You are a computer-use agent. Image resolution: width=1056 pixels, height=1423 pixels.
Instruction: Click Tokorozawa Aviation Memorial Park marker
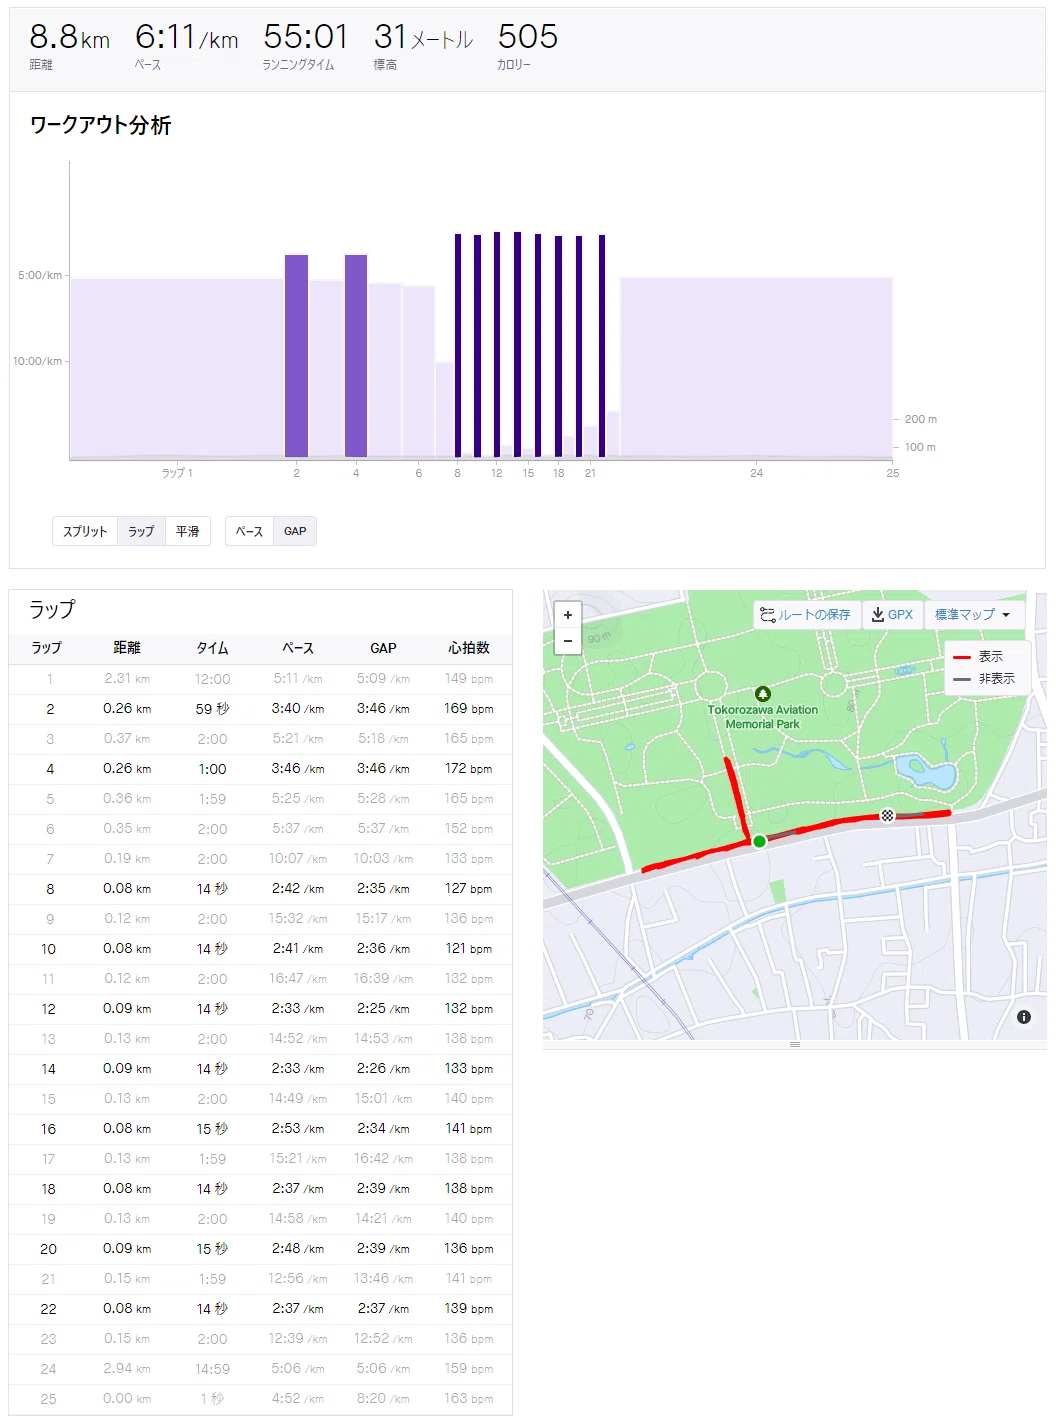(763, 694)
